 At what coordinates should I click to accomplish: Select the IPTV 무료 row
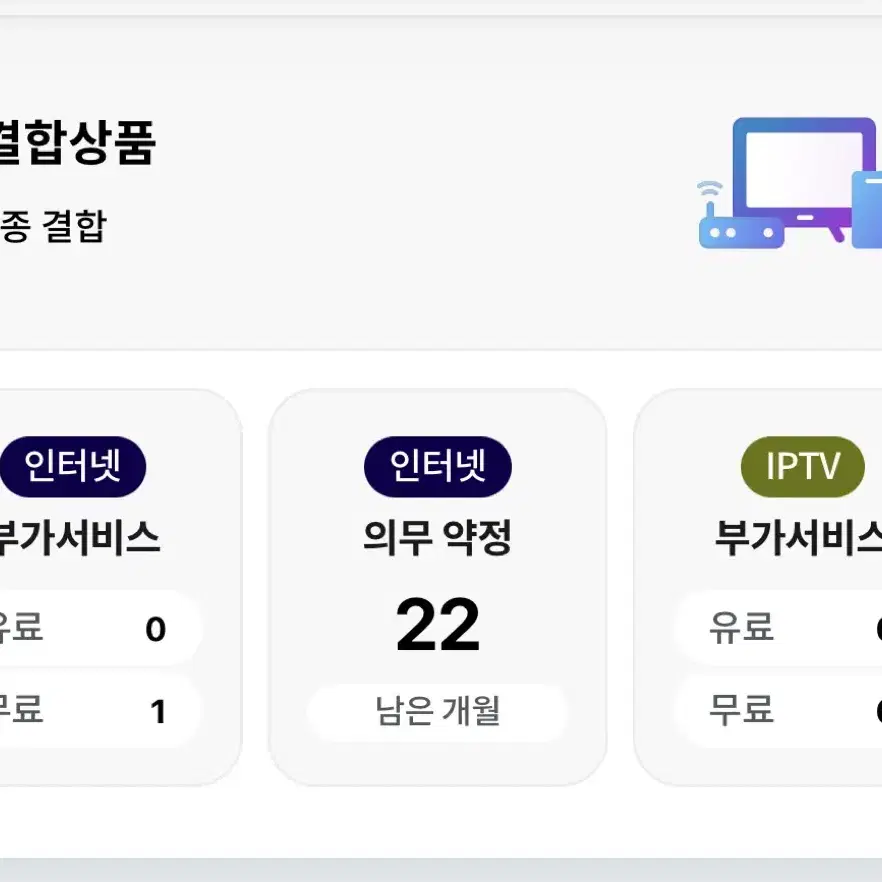click(x=778, y=711)
